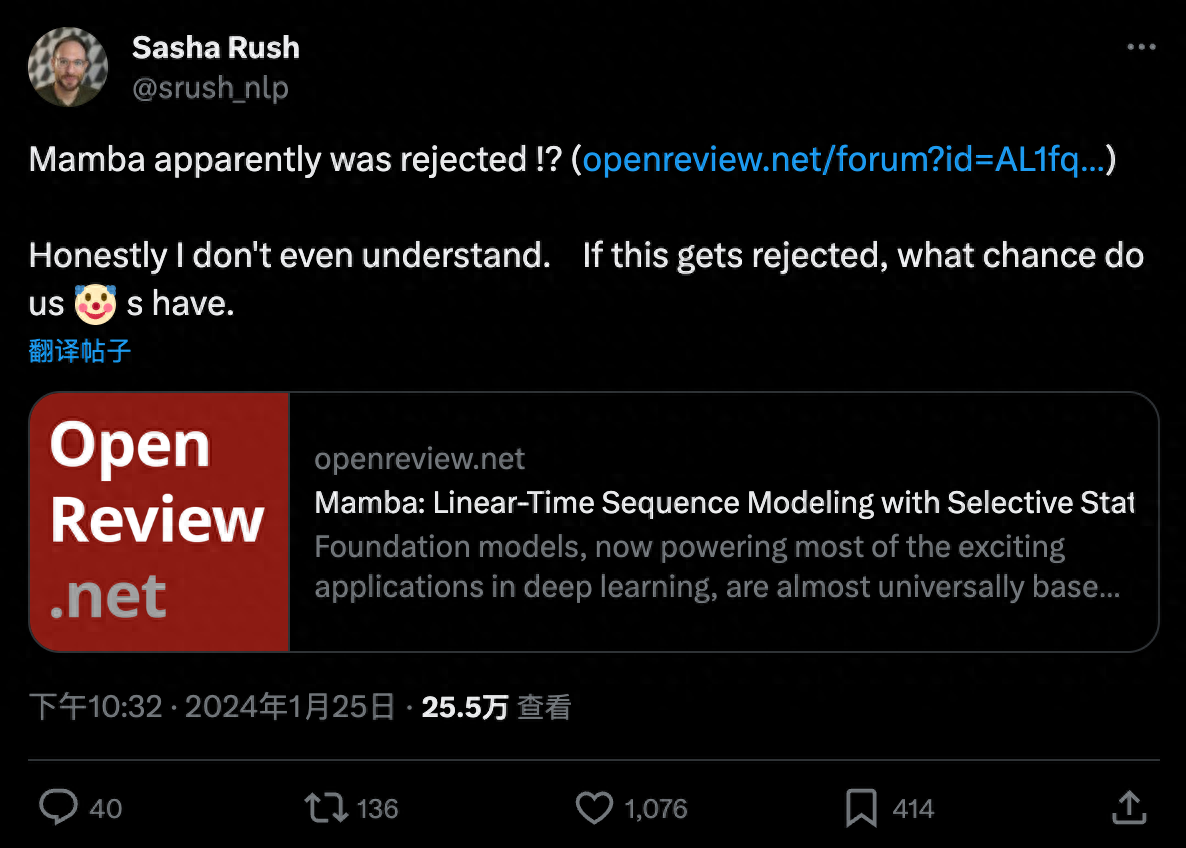
Task: Click the post timestamp 下午10:32 2024年1月25日
Action: point(212,708)
